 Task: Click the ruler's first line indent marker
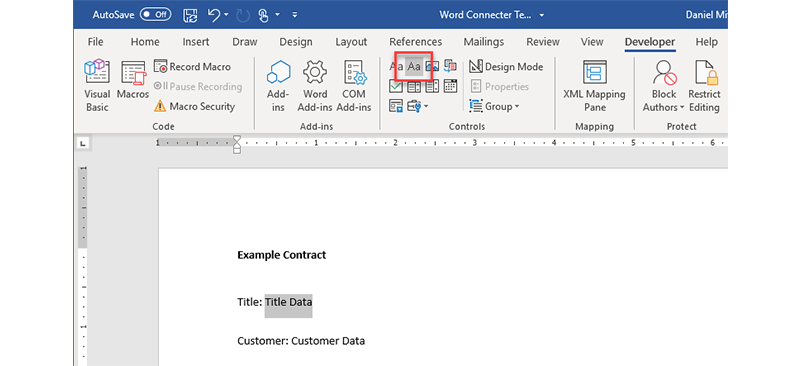pyautogui.click(x=237, y=139)
